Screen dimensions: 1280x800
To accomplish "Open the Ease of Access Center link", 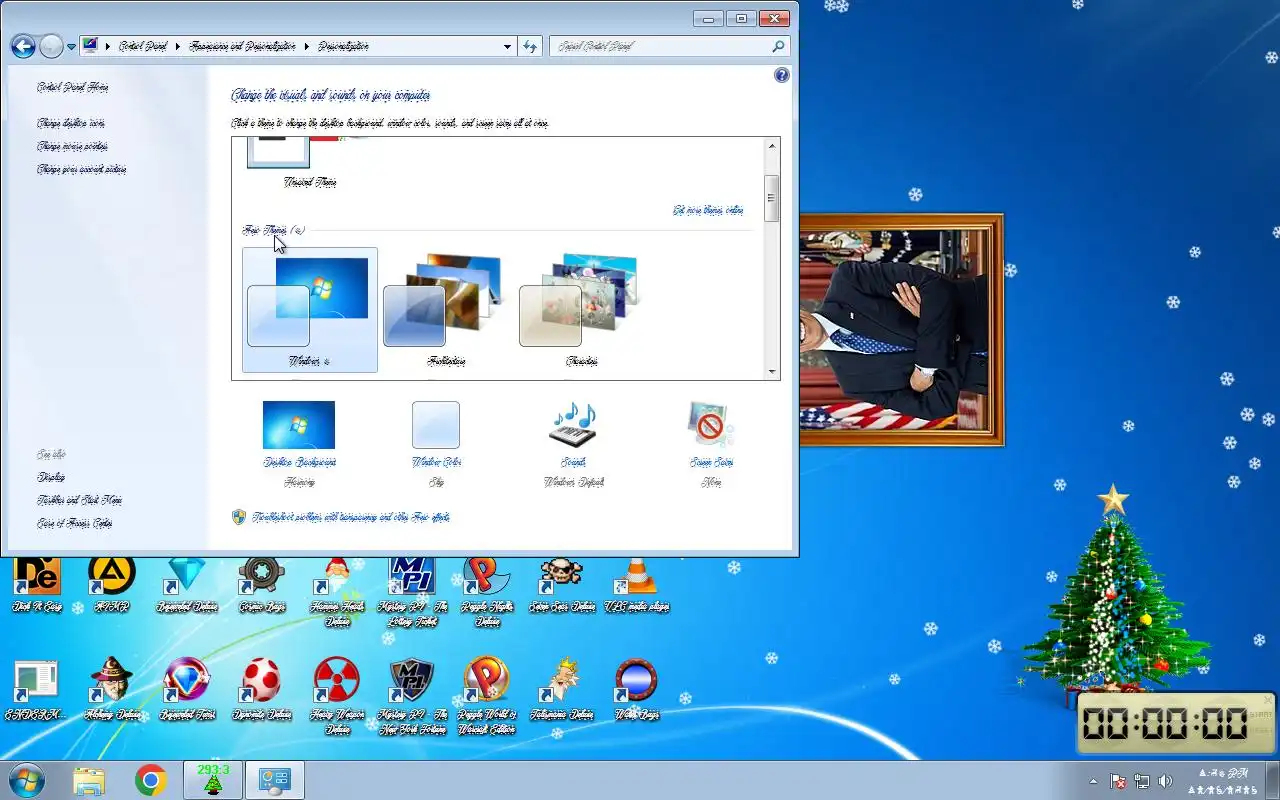I will click(x=75, y=523).
